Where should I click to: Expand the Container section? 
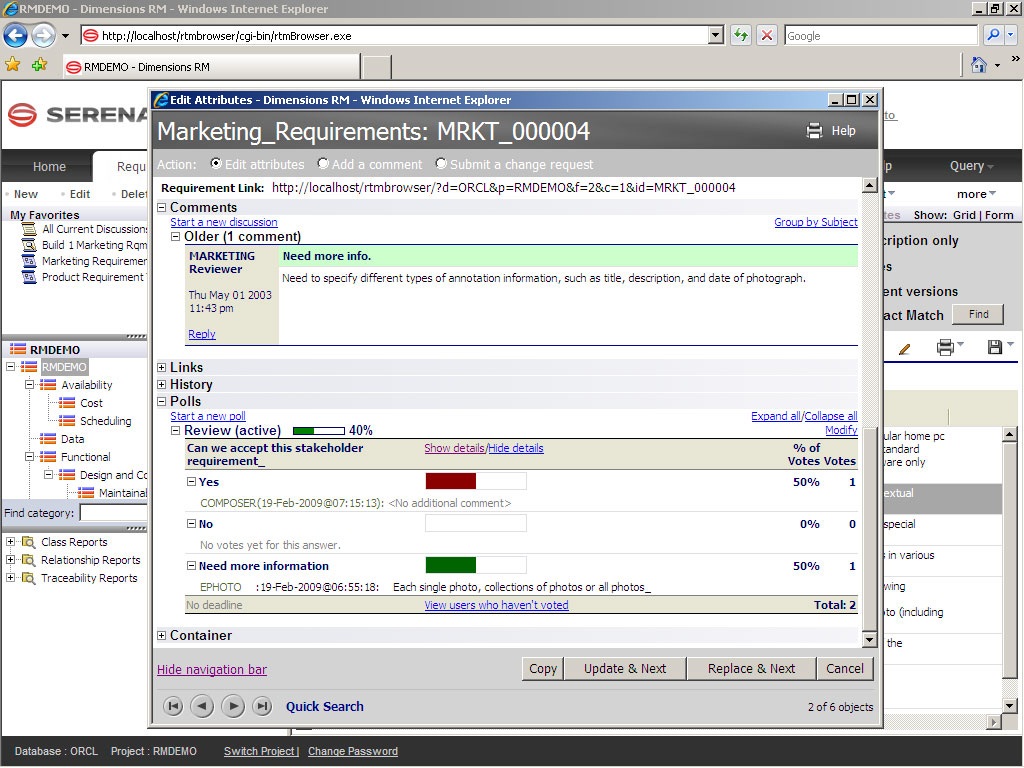tap(161, 635)
